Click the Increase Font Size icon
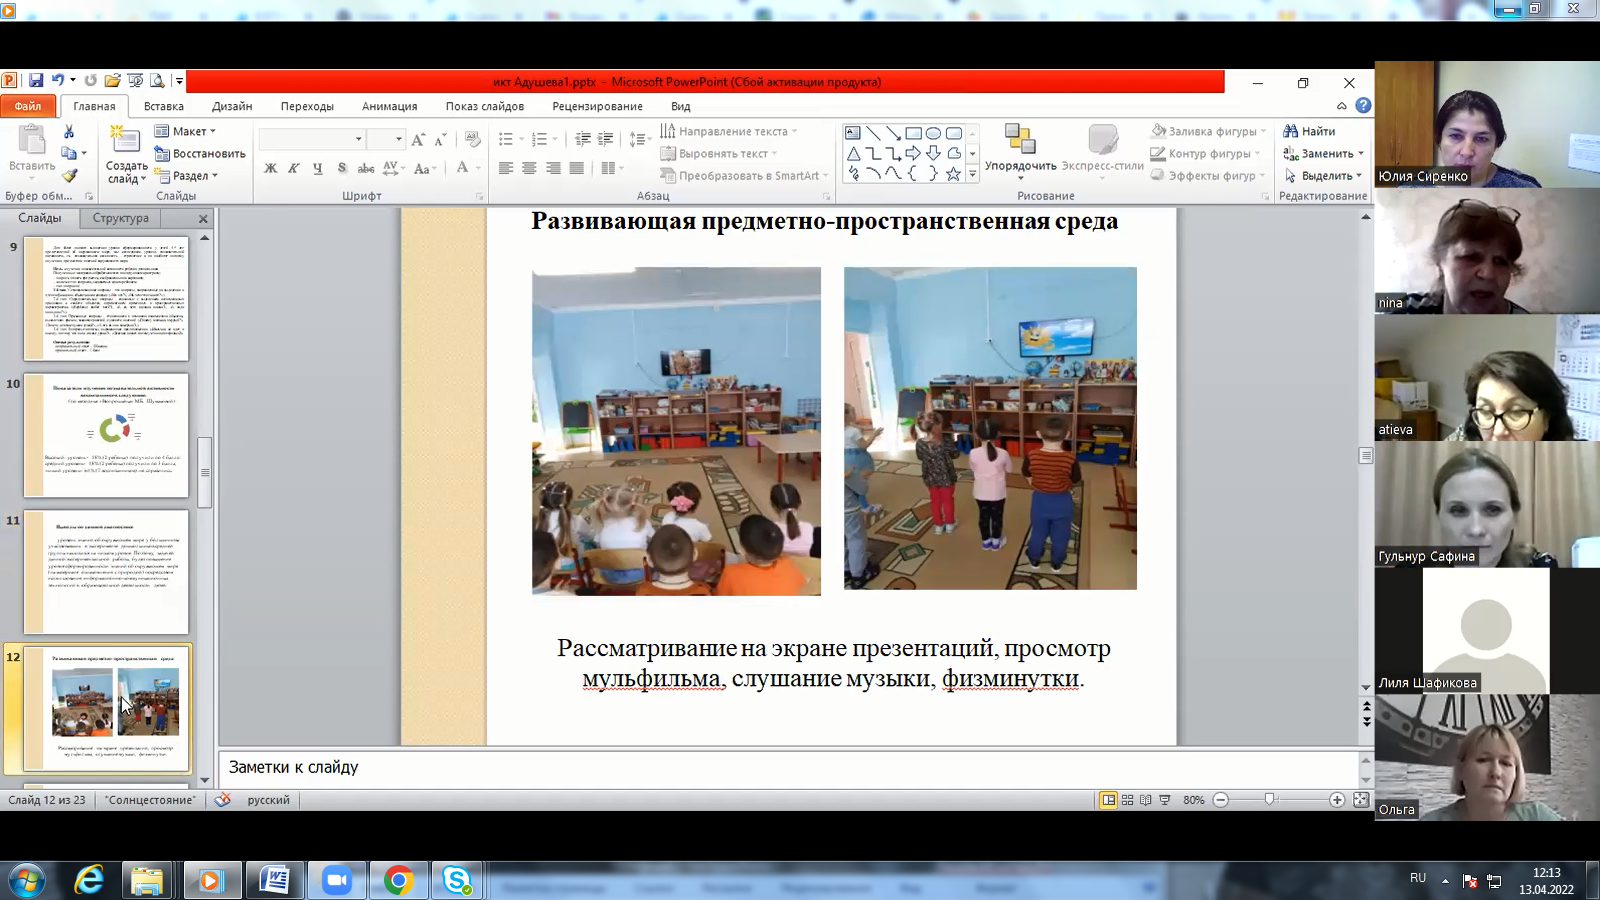The width and height of the screenshot is (1600, 900). [x=418, y=139]
